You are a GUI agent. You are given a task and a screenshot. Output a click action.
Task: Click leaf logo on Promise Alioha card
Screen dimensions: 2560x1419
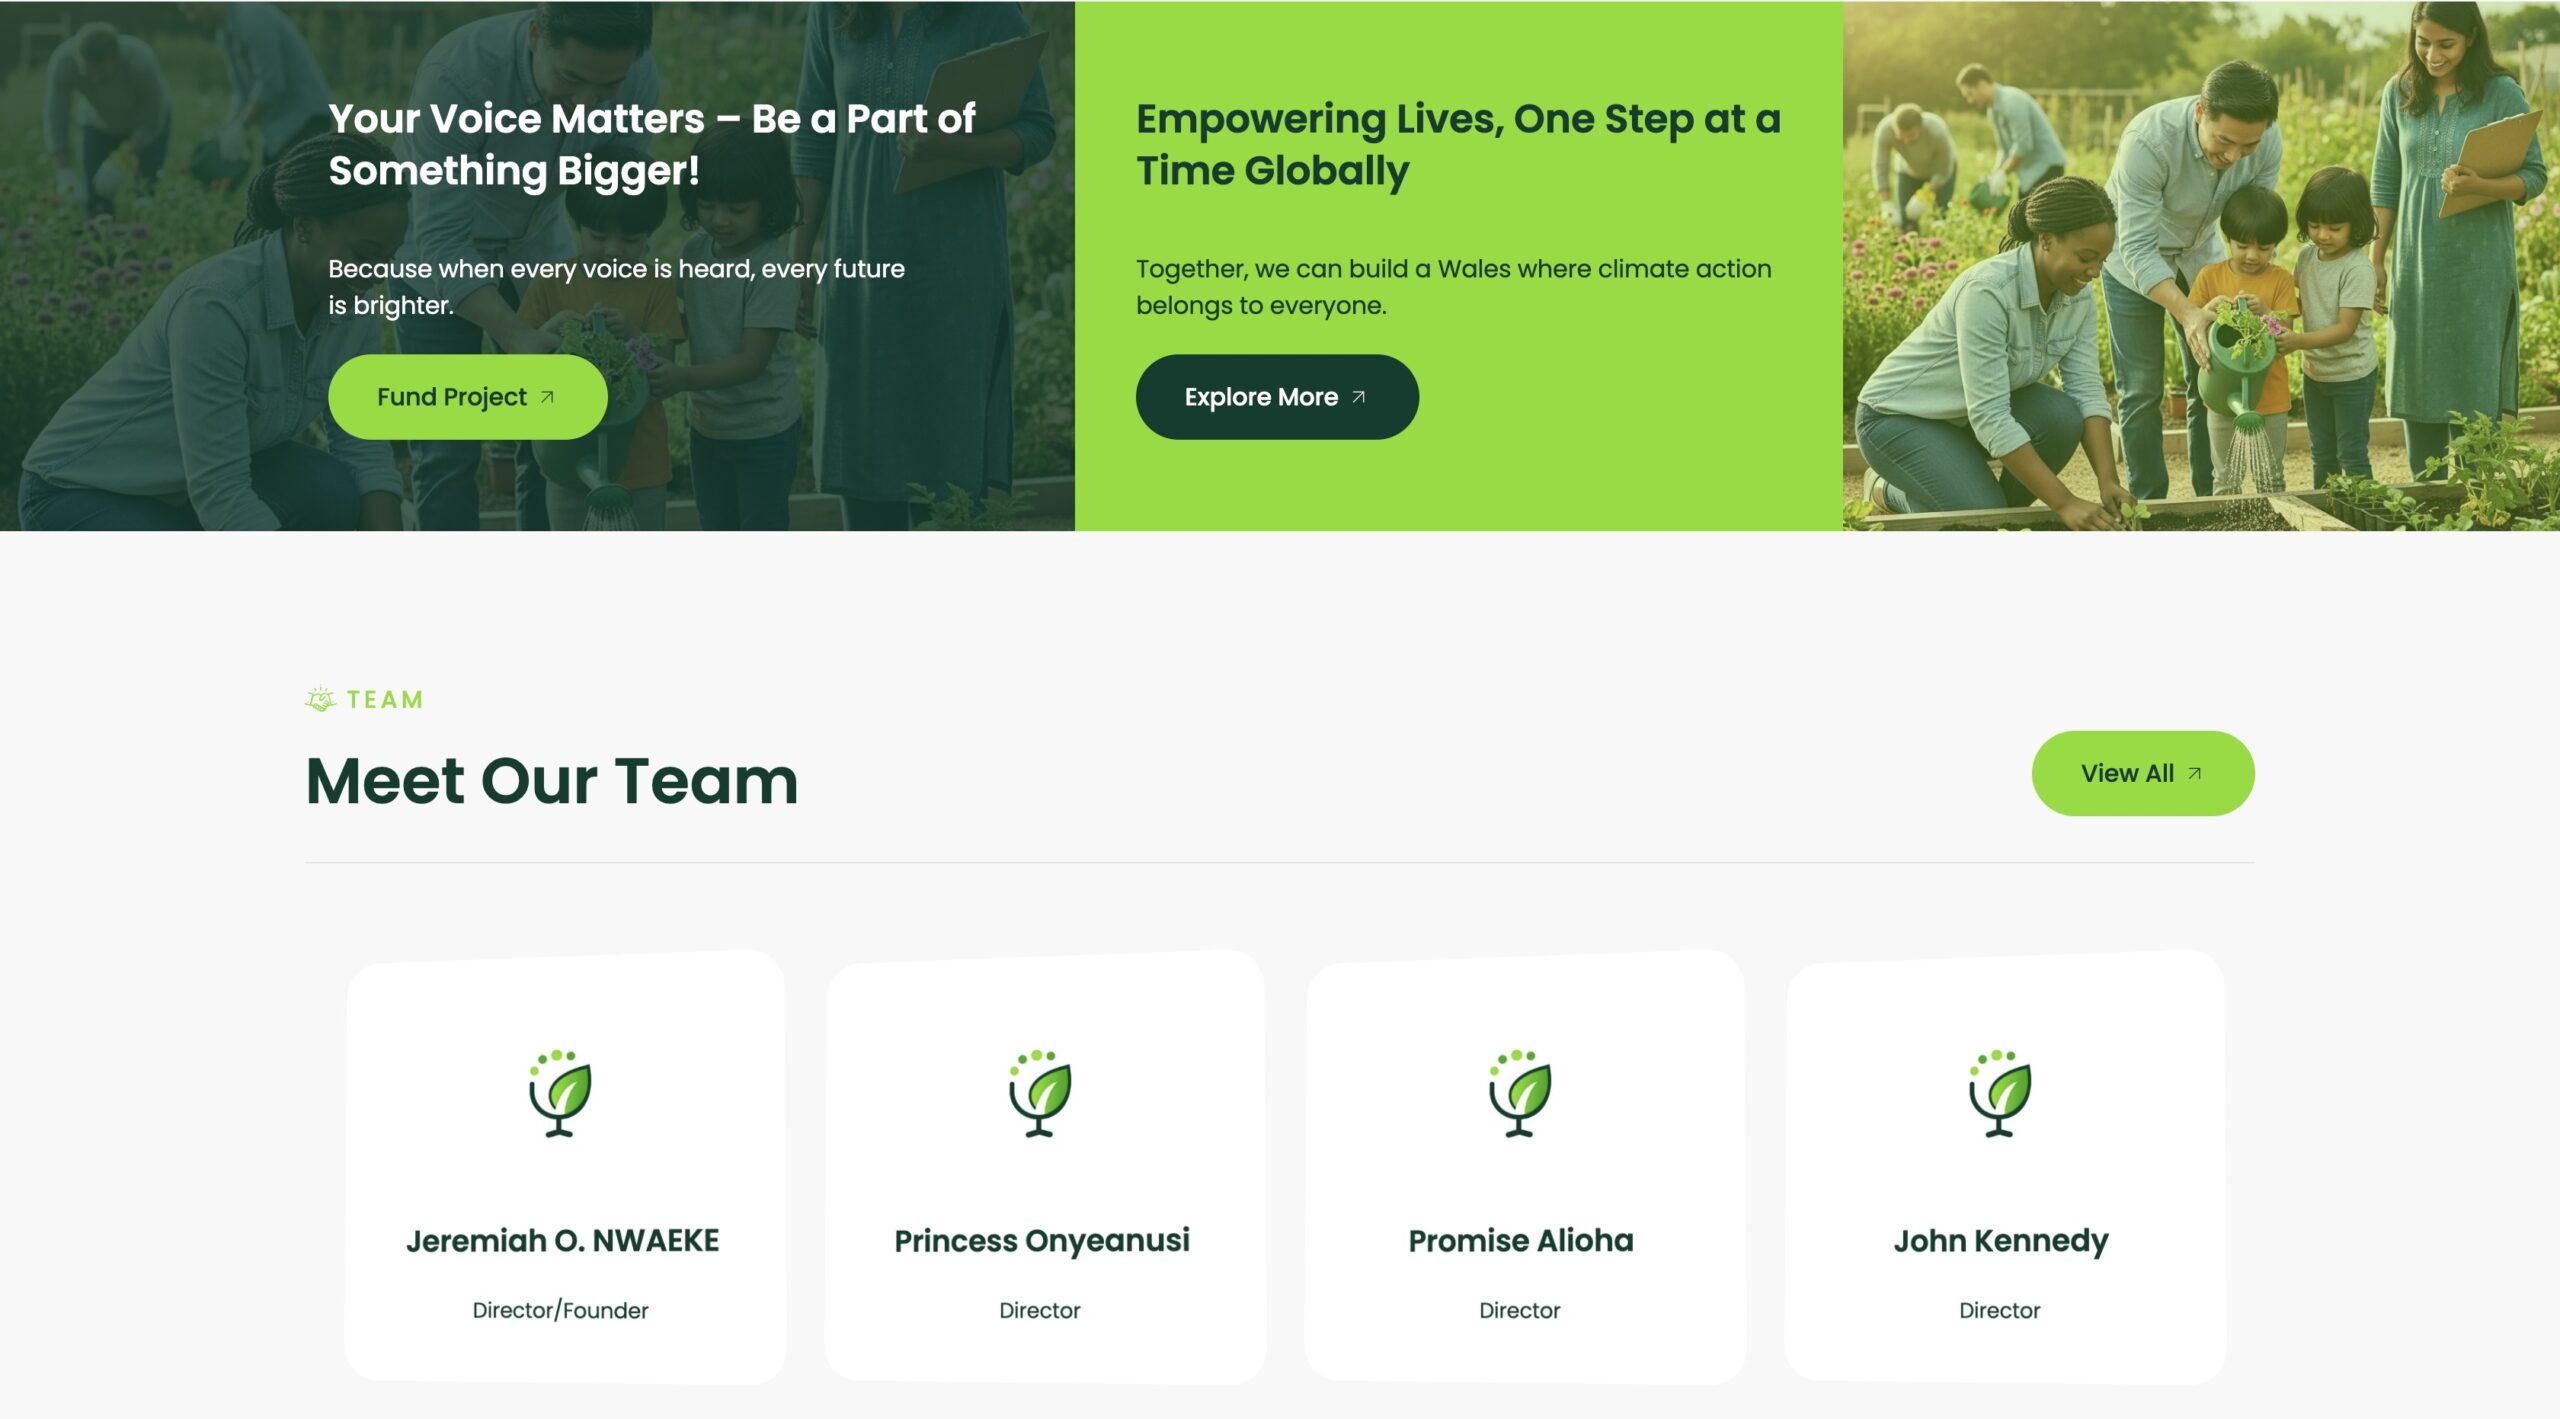click(x=1520, y=1093)
